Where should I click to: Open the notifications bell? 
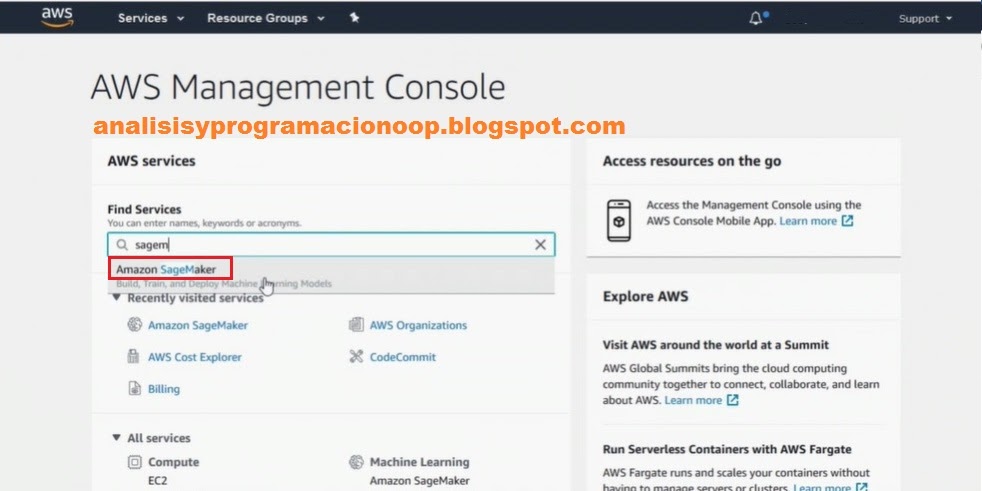(x=757, y=18)
